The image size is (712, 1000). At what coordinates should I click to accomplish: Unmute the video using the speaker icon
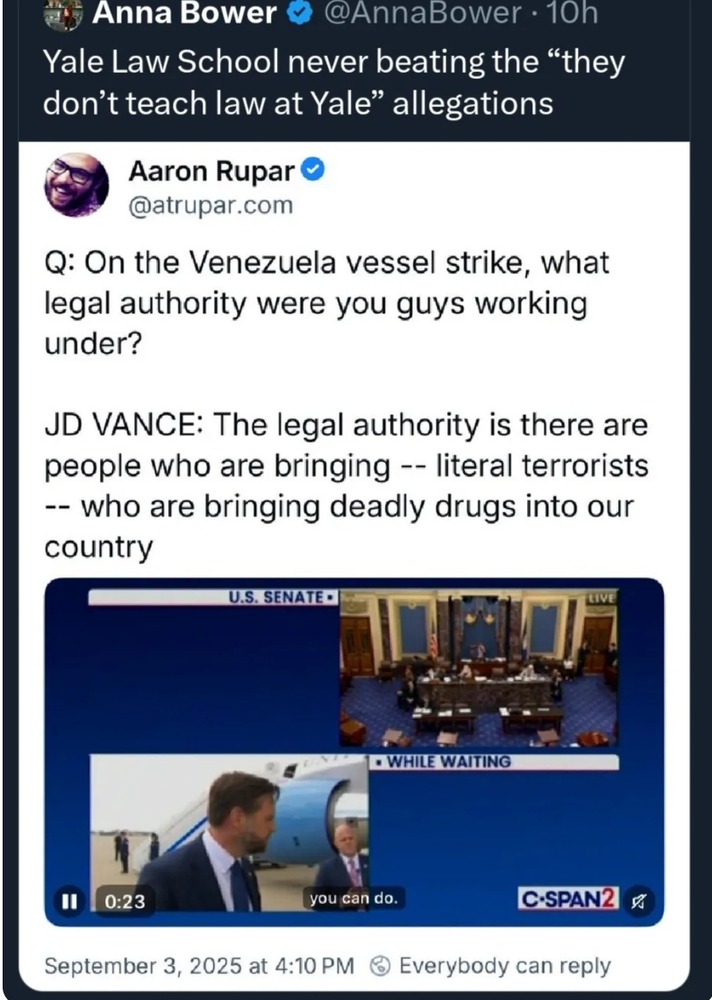click(639, 901)
